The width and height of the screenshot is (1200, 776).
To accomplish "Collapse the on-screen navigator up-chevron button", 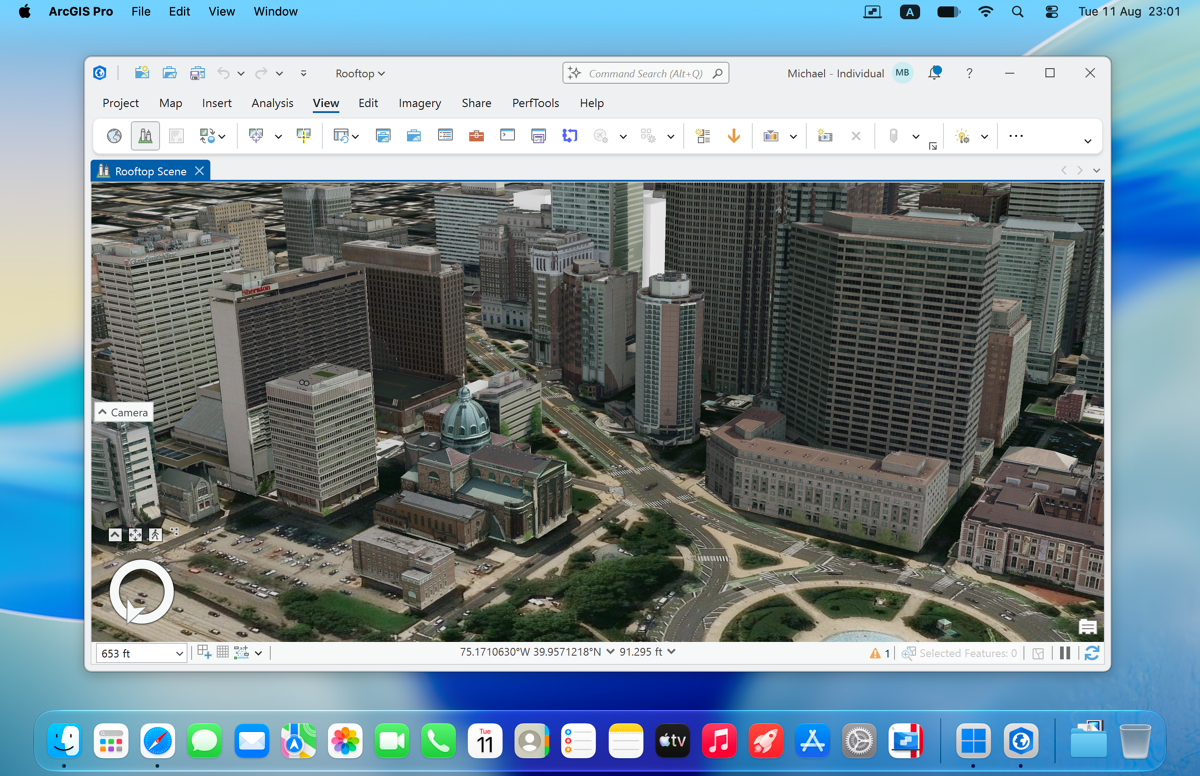I will (115, 535).
